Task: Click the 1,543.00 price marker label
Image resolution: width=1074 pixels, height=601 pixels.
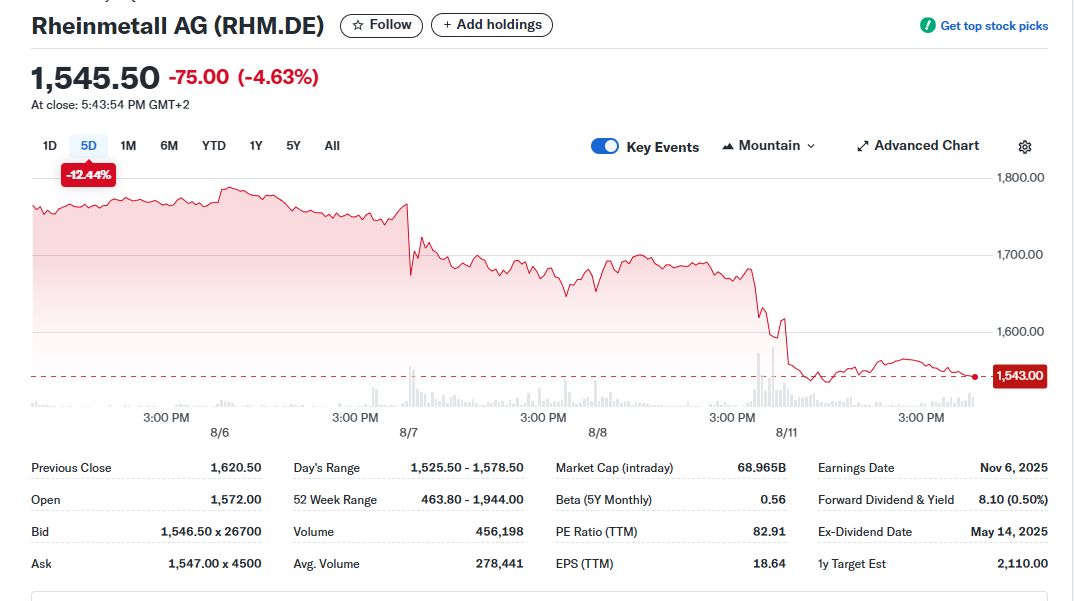Action: [x=1019, y=376]
